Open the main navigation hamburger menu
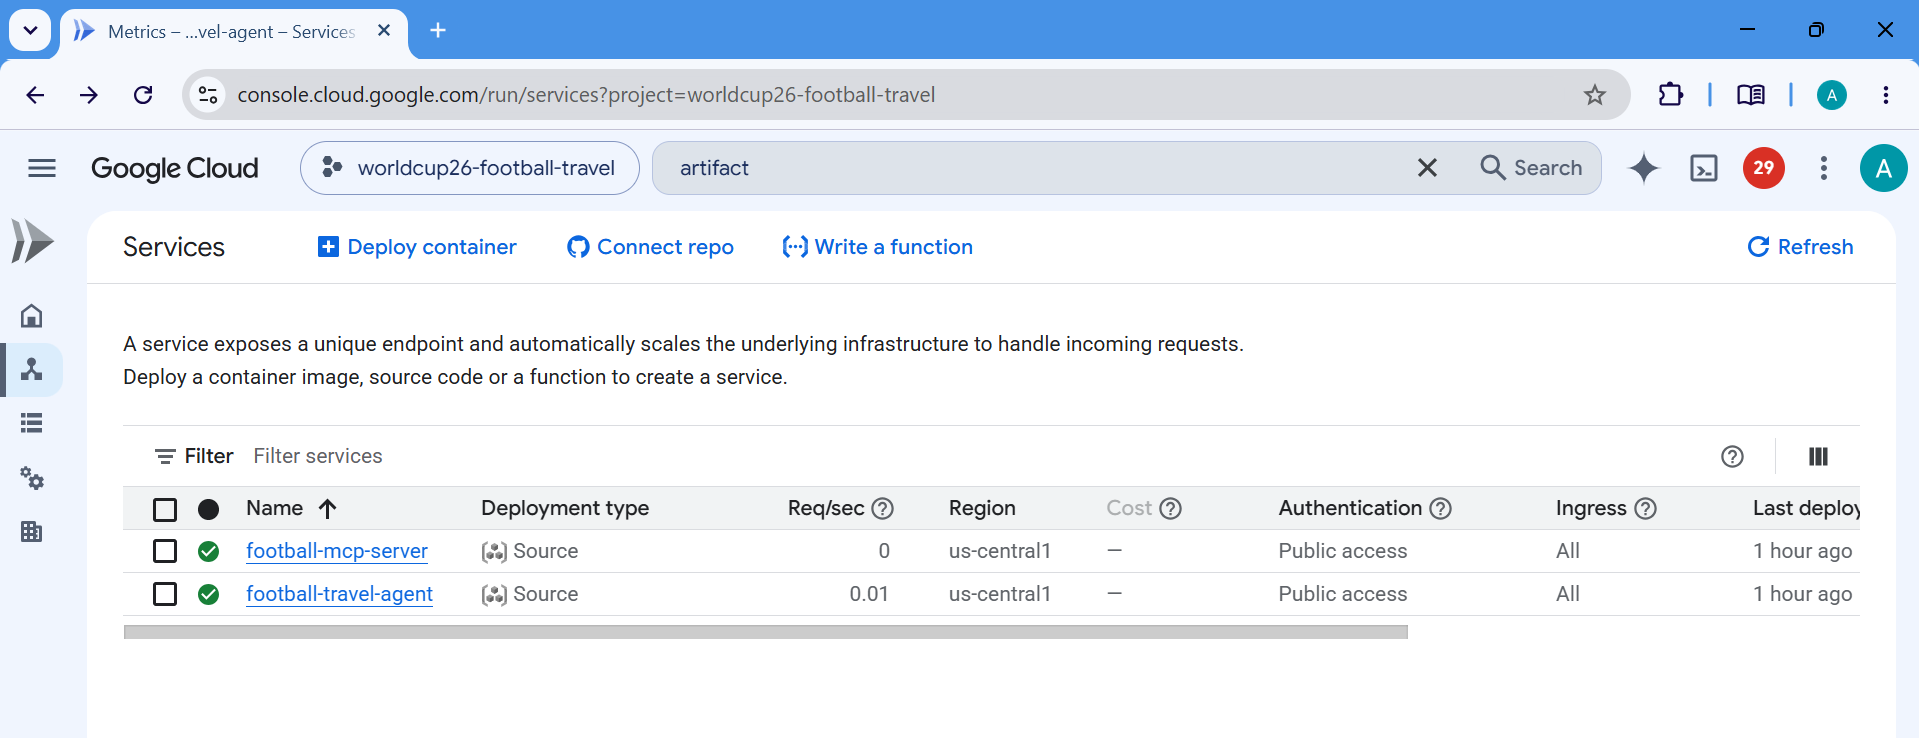Screen dimensions: 1919x738 [x=42, y=168]
